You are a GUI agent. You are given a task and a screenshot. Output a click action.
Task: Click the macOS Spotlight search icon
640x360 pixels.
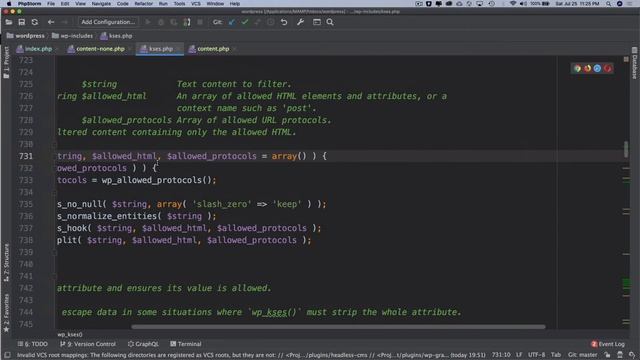coord(609,4)
